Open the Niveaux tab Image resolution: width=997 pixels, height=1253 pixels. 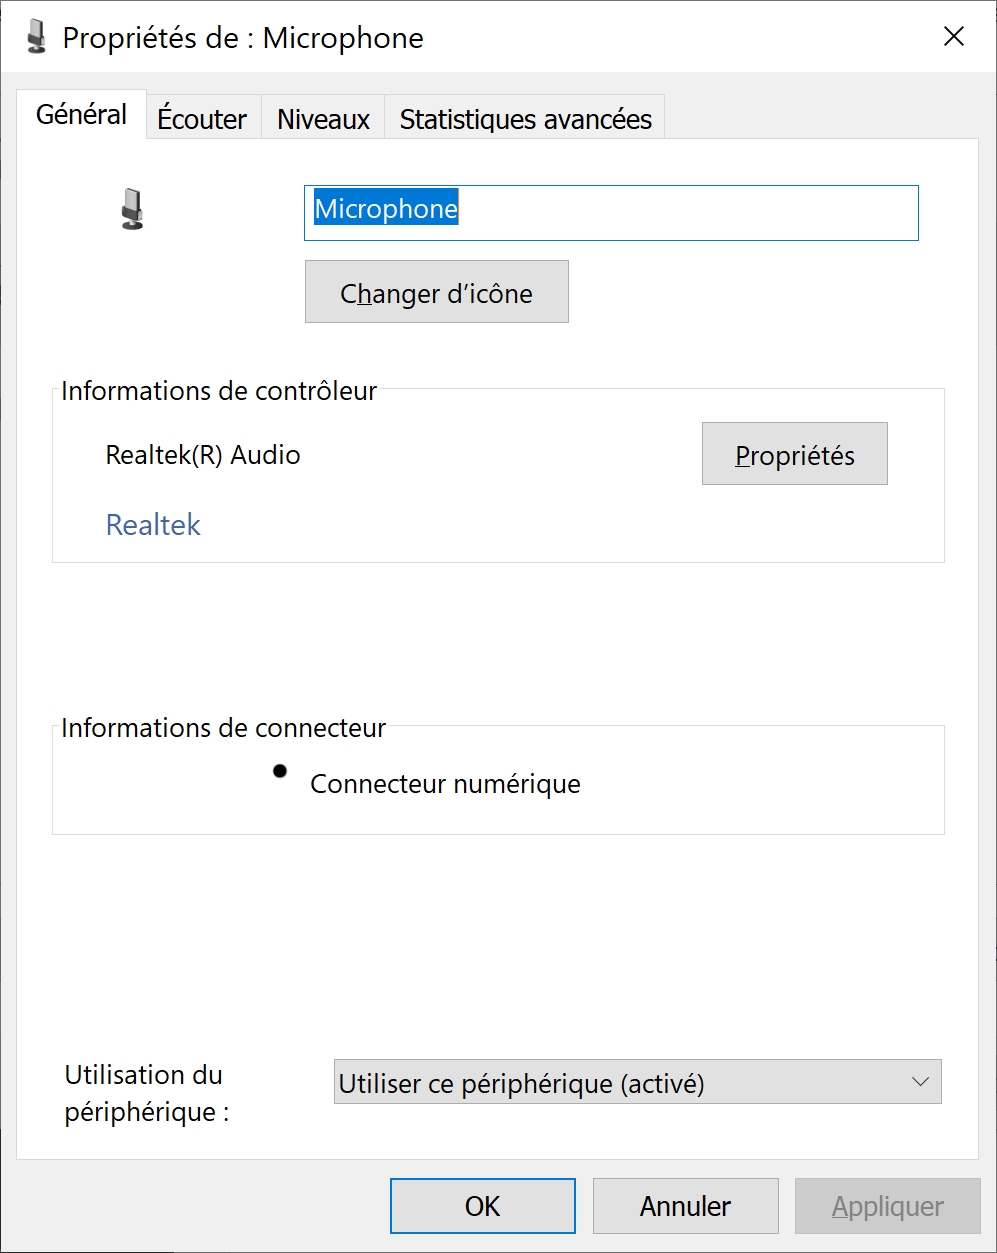pos(323,119)
